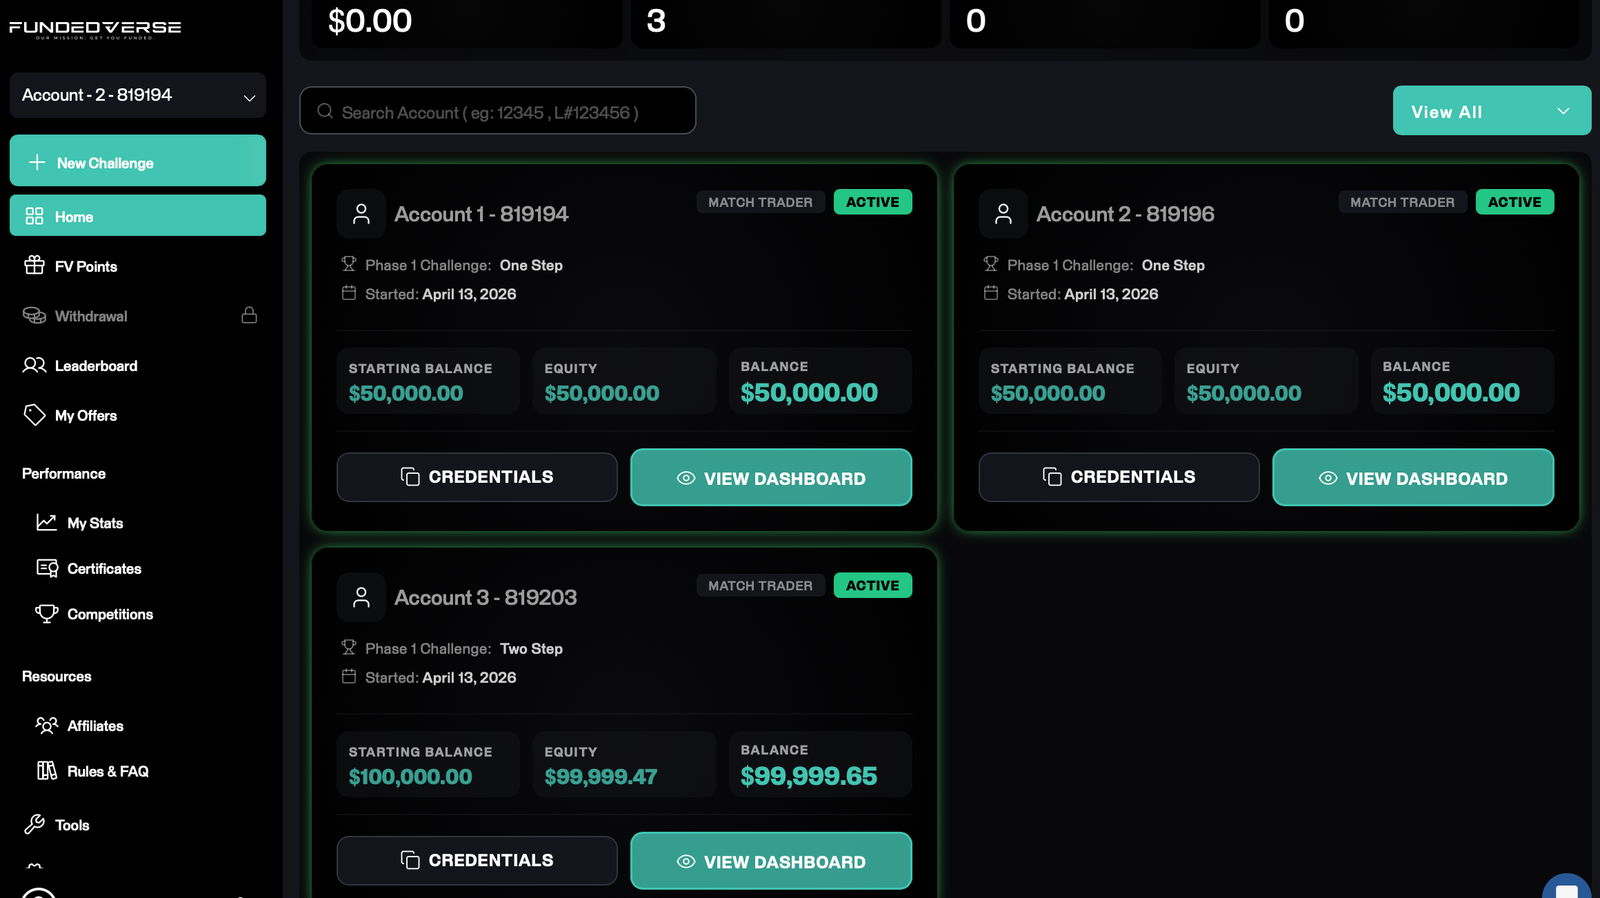Click the Withdrawal lock icon
This screenshot has width=1600, height=898.
pos(249,315)
